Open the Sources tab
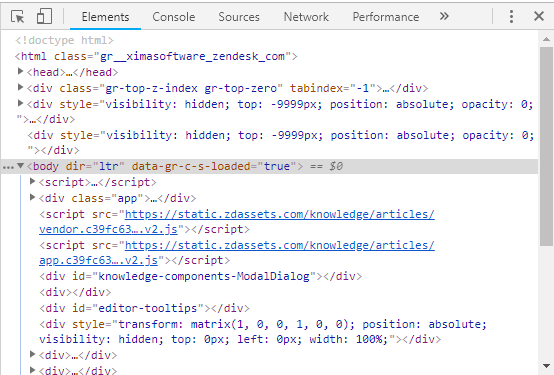 tap(239, 17)
